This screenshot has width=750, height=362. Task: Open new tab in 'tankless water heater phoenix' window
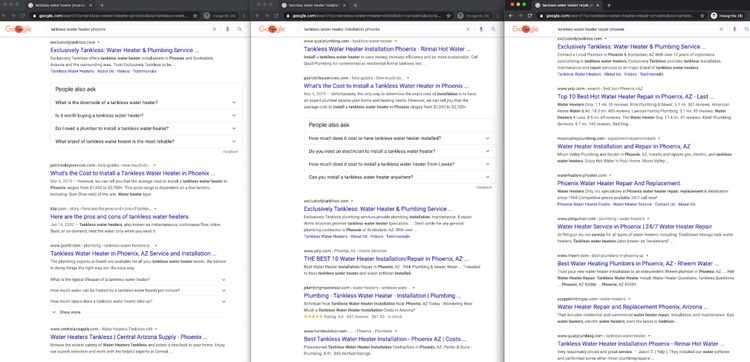click(102, 5)
